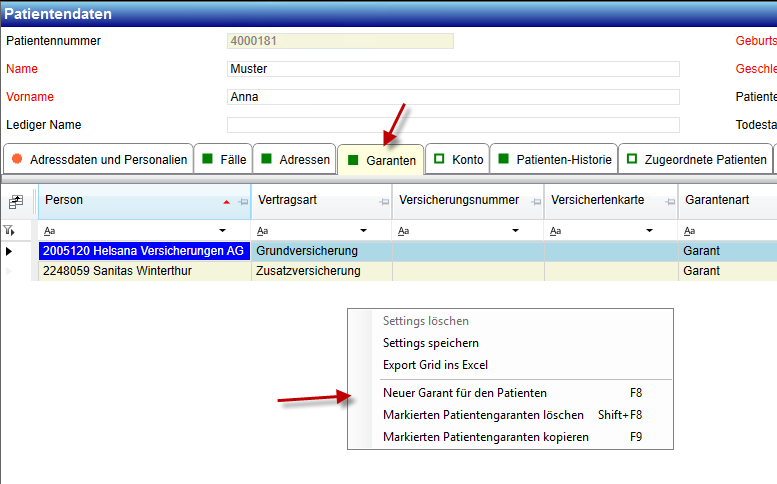
Task: Open the Patienten-Historie tab
Action: (554, 159)
